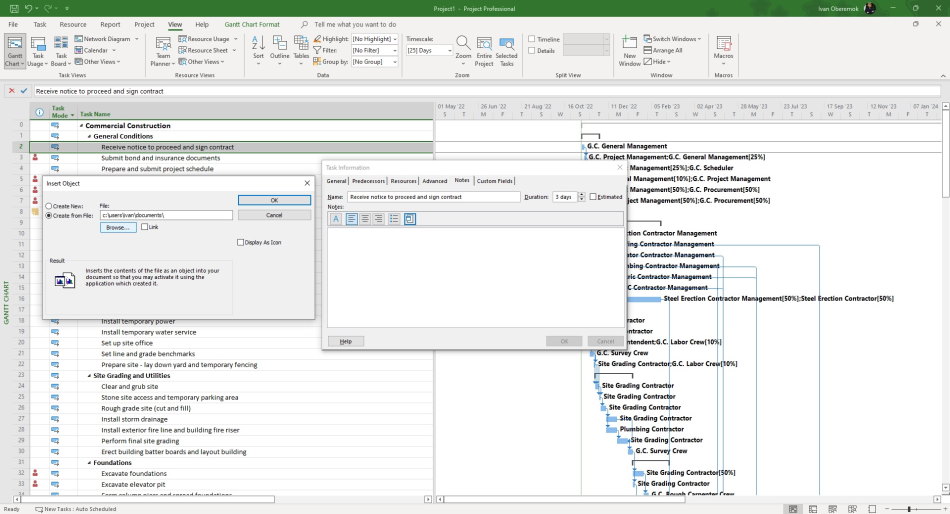Select Task Usage view icon in status bar

pyautogui.click(x=813, y=509)
